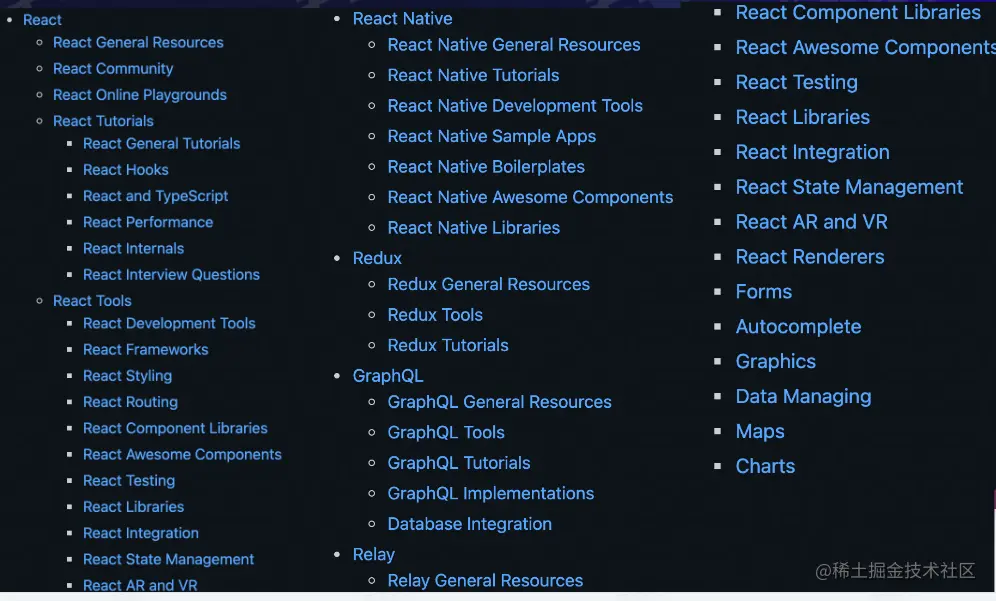Image resolution: width=996 pixels, height=601 pixels.
Task: Go to React Renderers section
Action: click(810, 257)
